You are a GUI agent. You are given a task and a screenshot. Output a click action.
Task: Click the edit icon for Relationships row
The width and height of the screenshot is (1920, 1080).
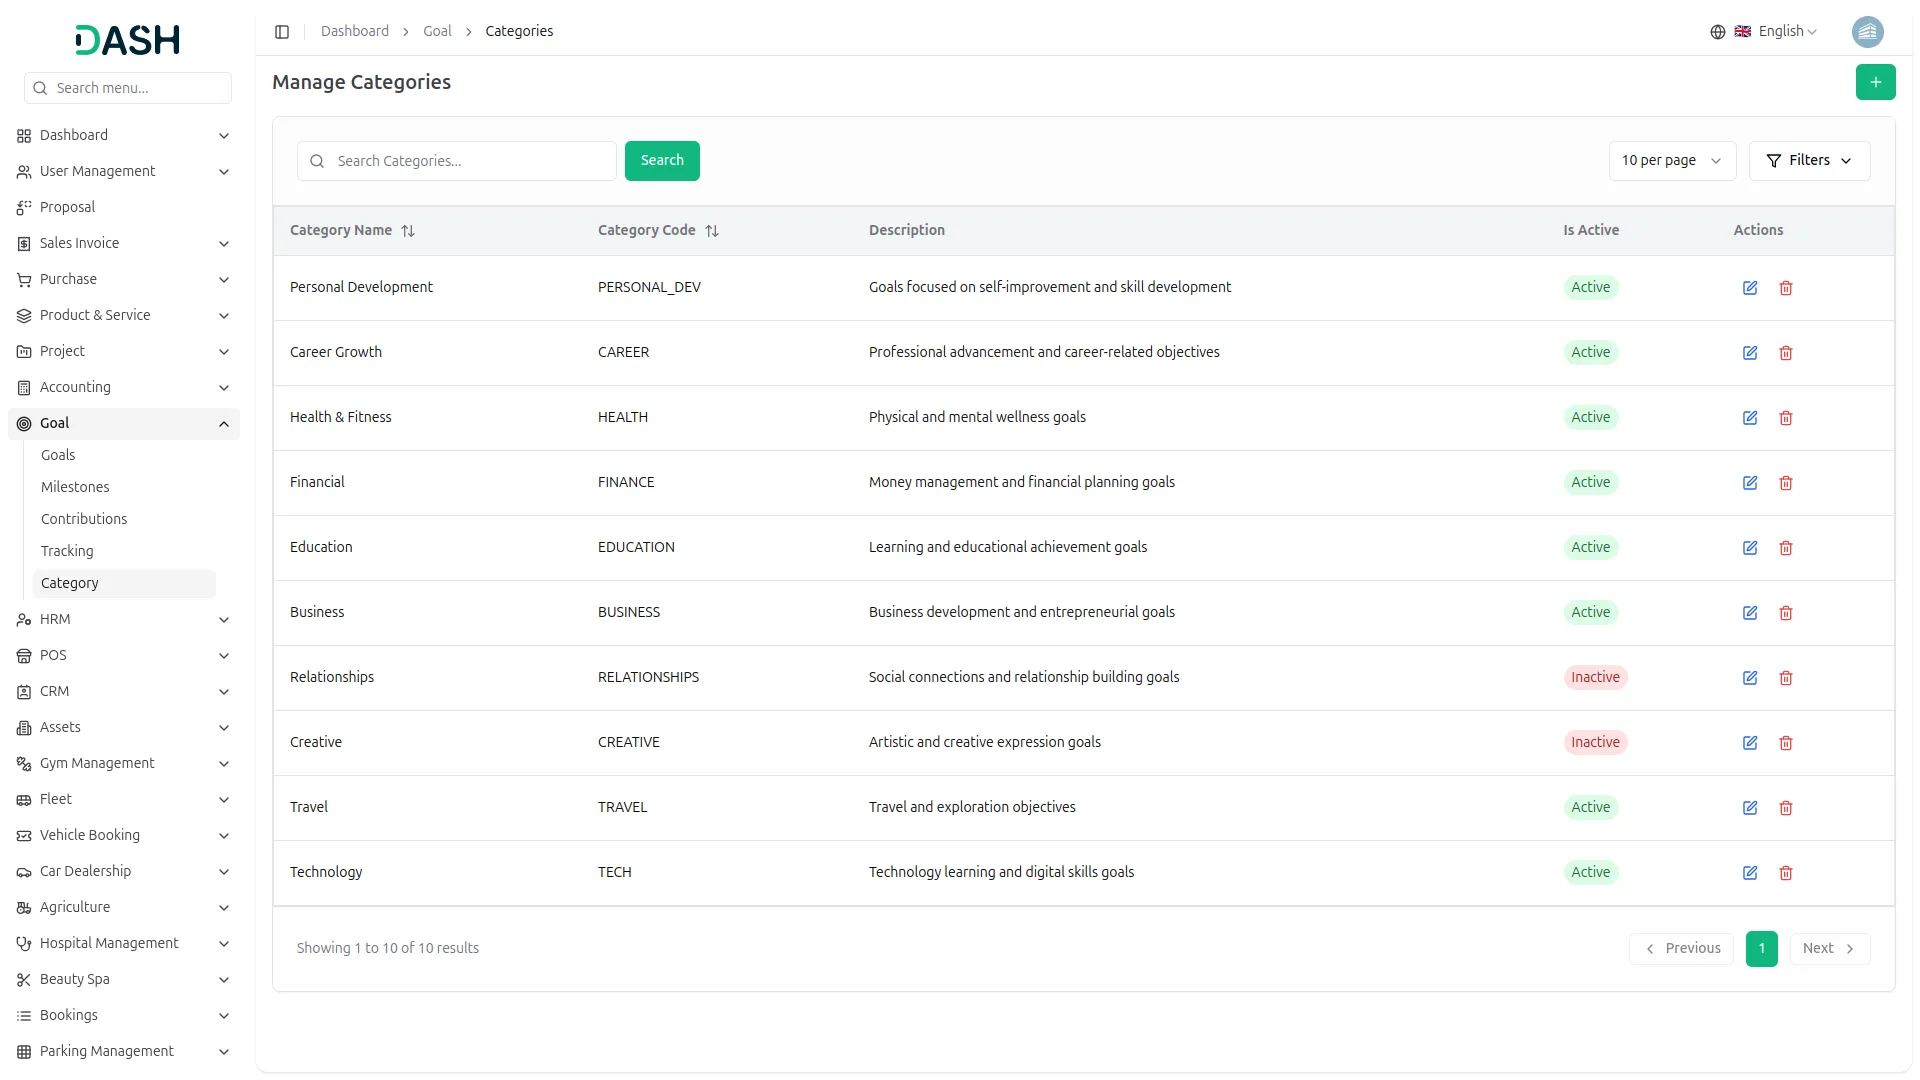pos(1749,678)
